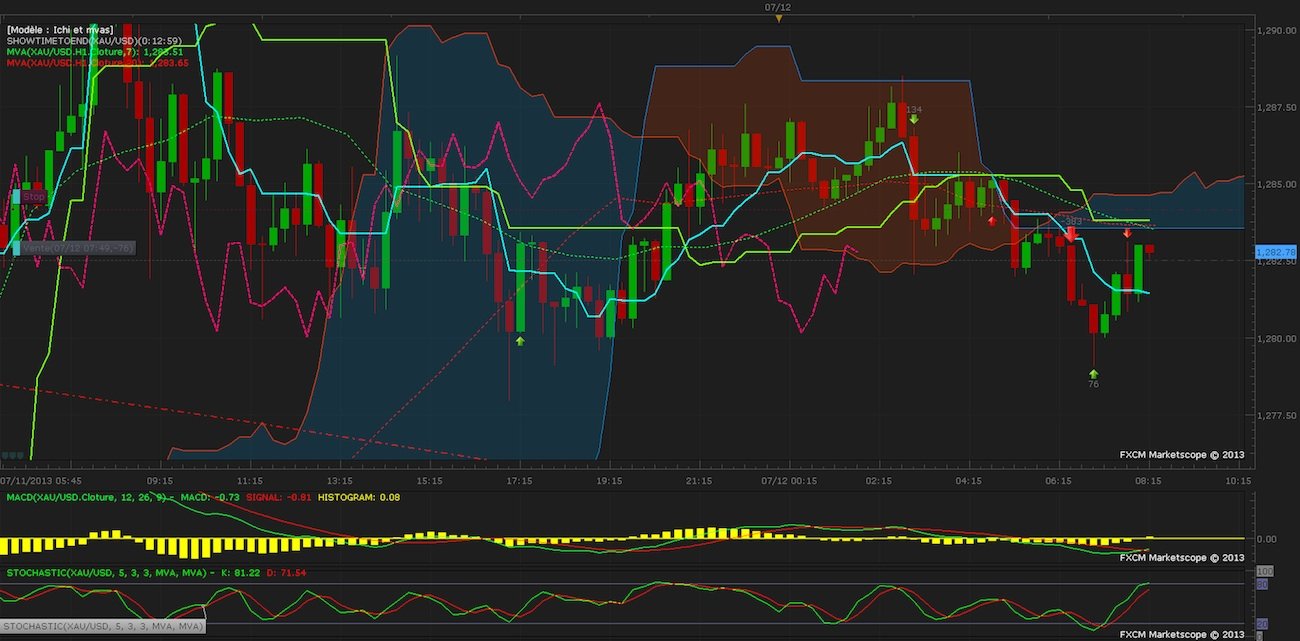Click the green down arrow marker labeled 134
This screenshot has width=1300, height=641.
tap(914, 118)
